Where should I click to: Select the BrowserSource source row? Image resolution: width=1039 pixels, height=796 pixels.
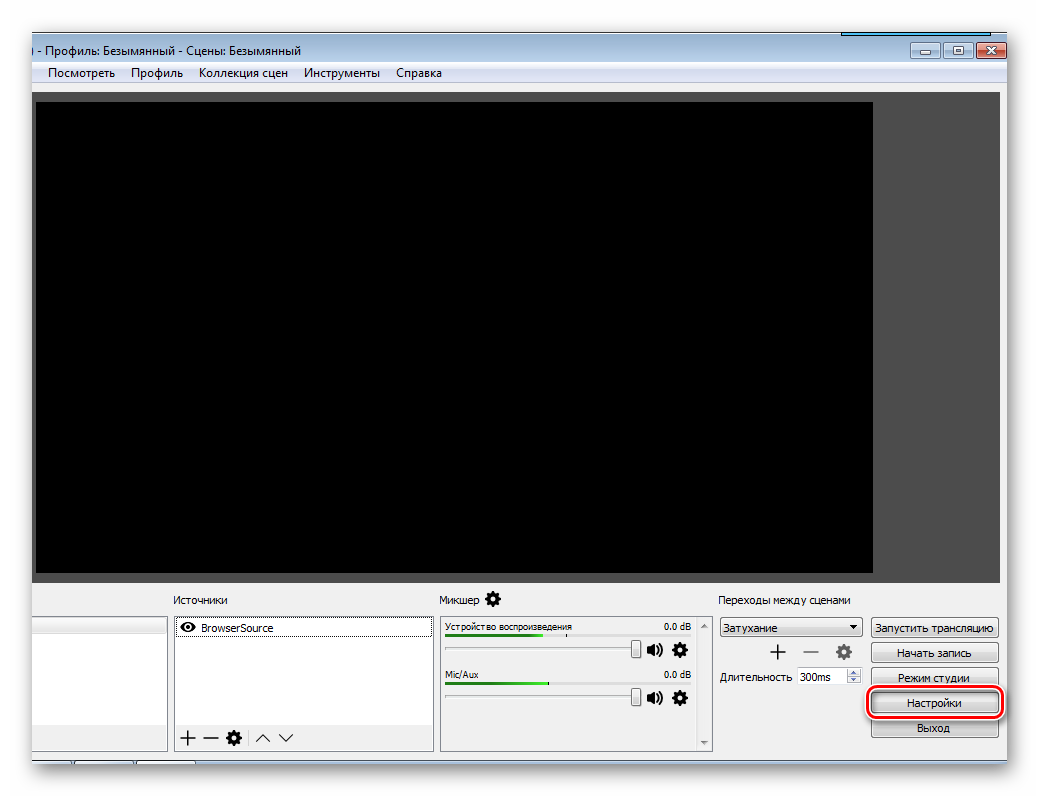pyautogui.click(x=303, y=627)
